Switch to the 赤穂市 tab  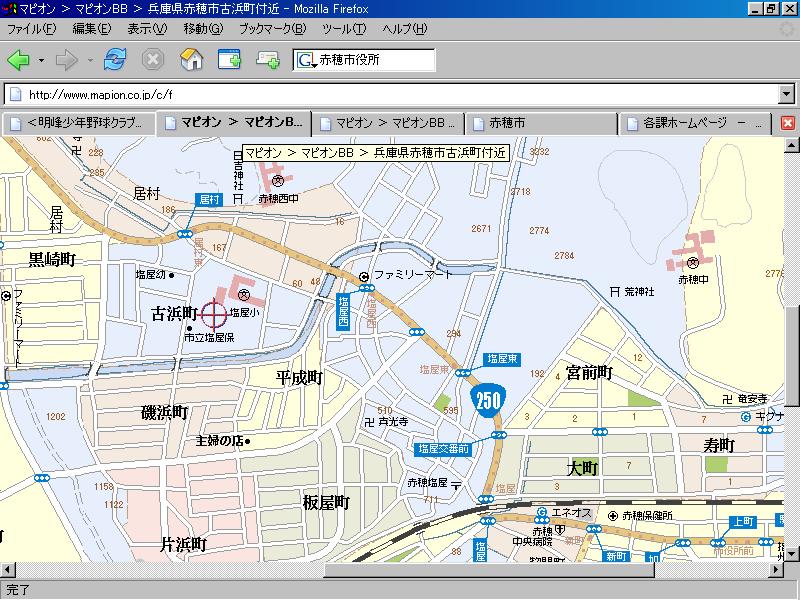coord(541,123)
